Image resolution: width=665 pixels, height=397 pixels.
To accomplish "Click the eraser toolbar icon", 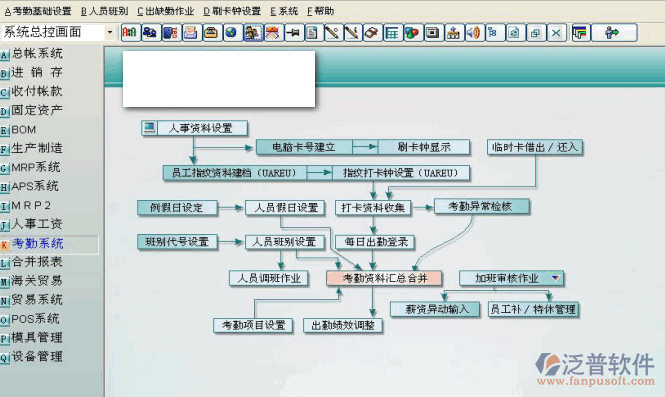I will click(x=372, y=33).
